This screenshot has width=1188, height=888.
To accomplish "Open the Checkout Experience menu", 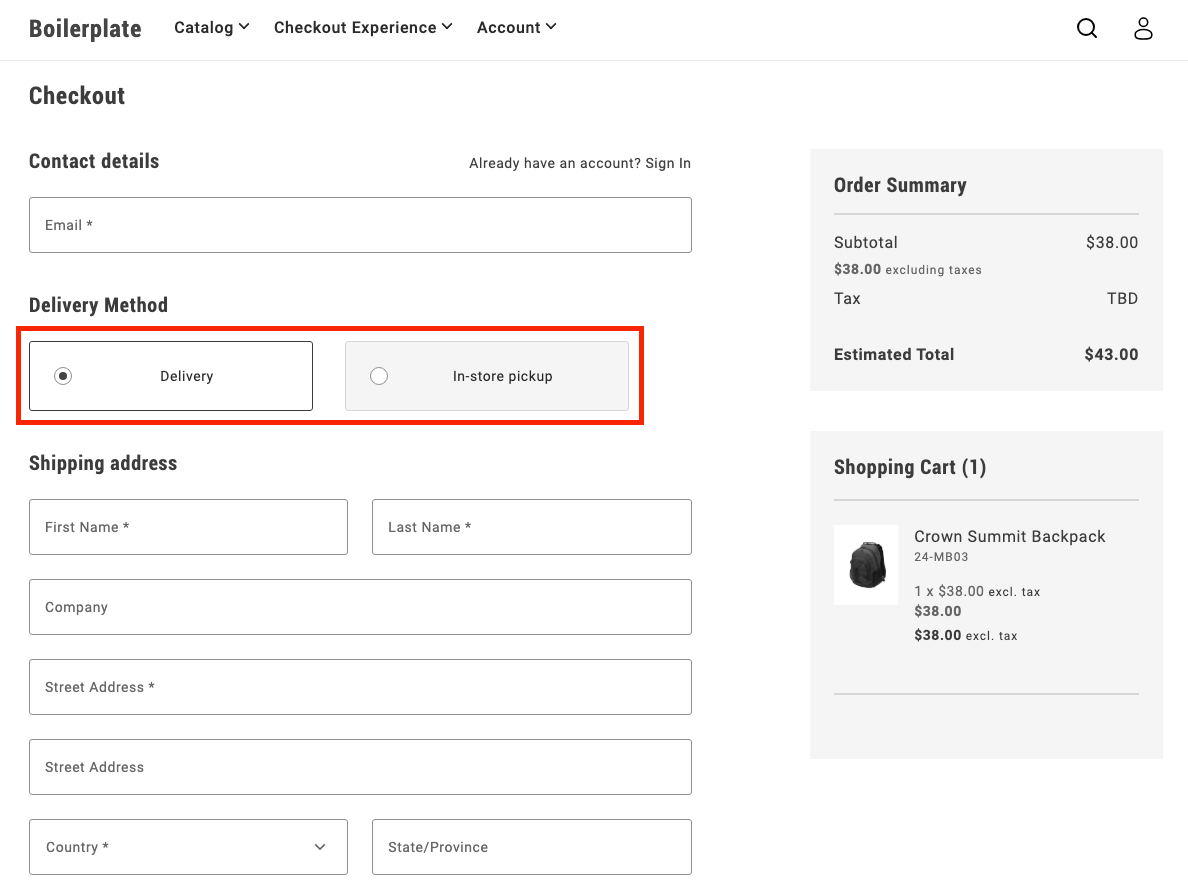I will [x=363, y=28].
